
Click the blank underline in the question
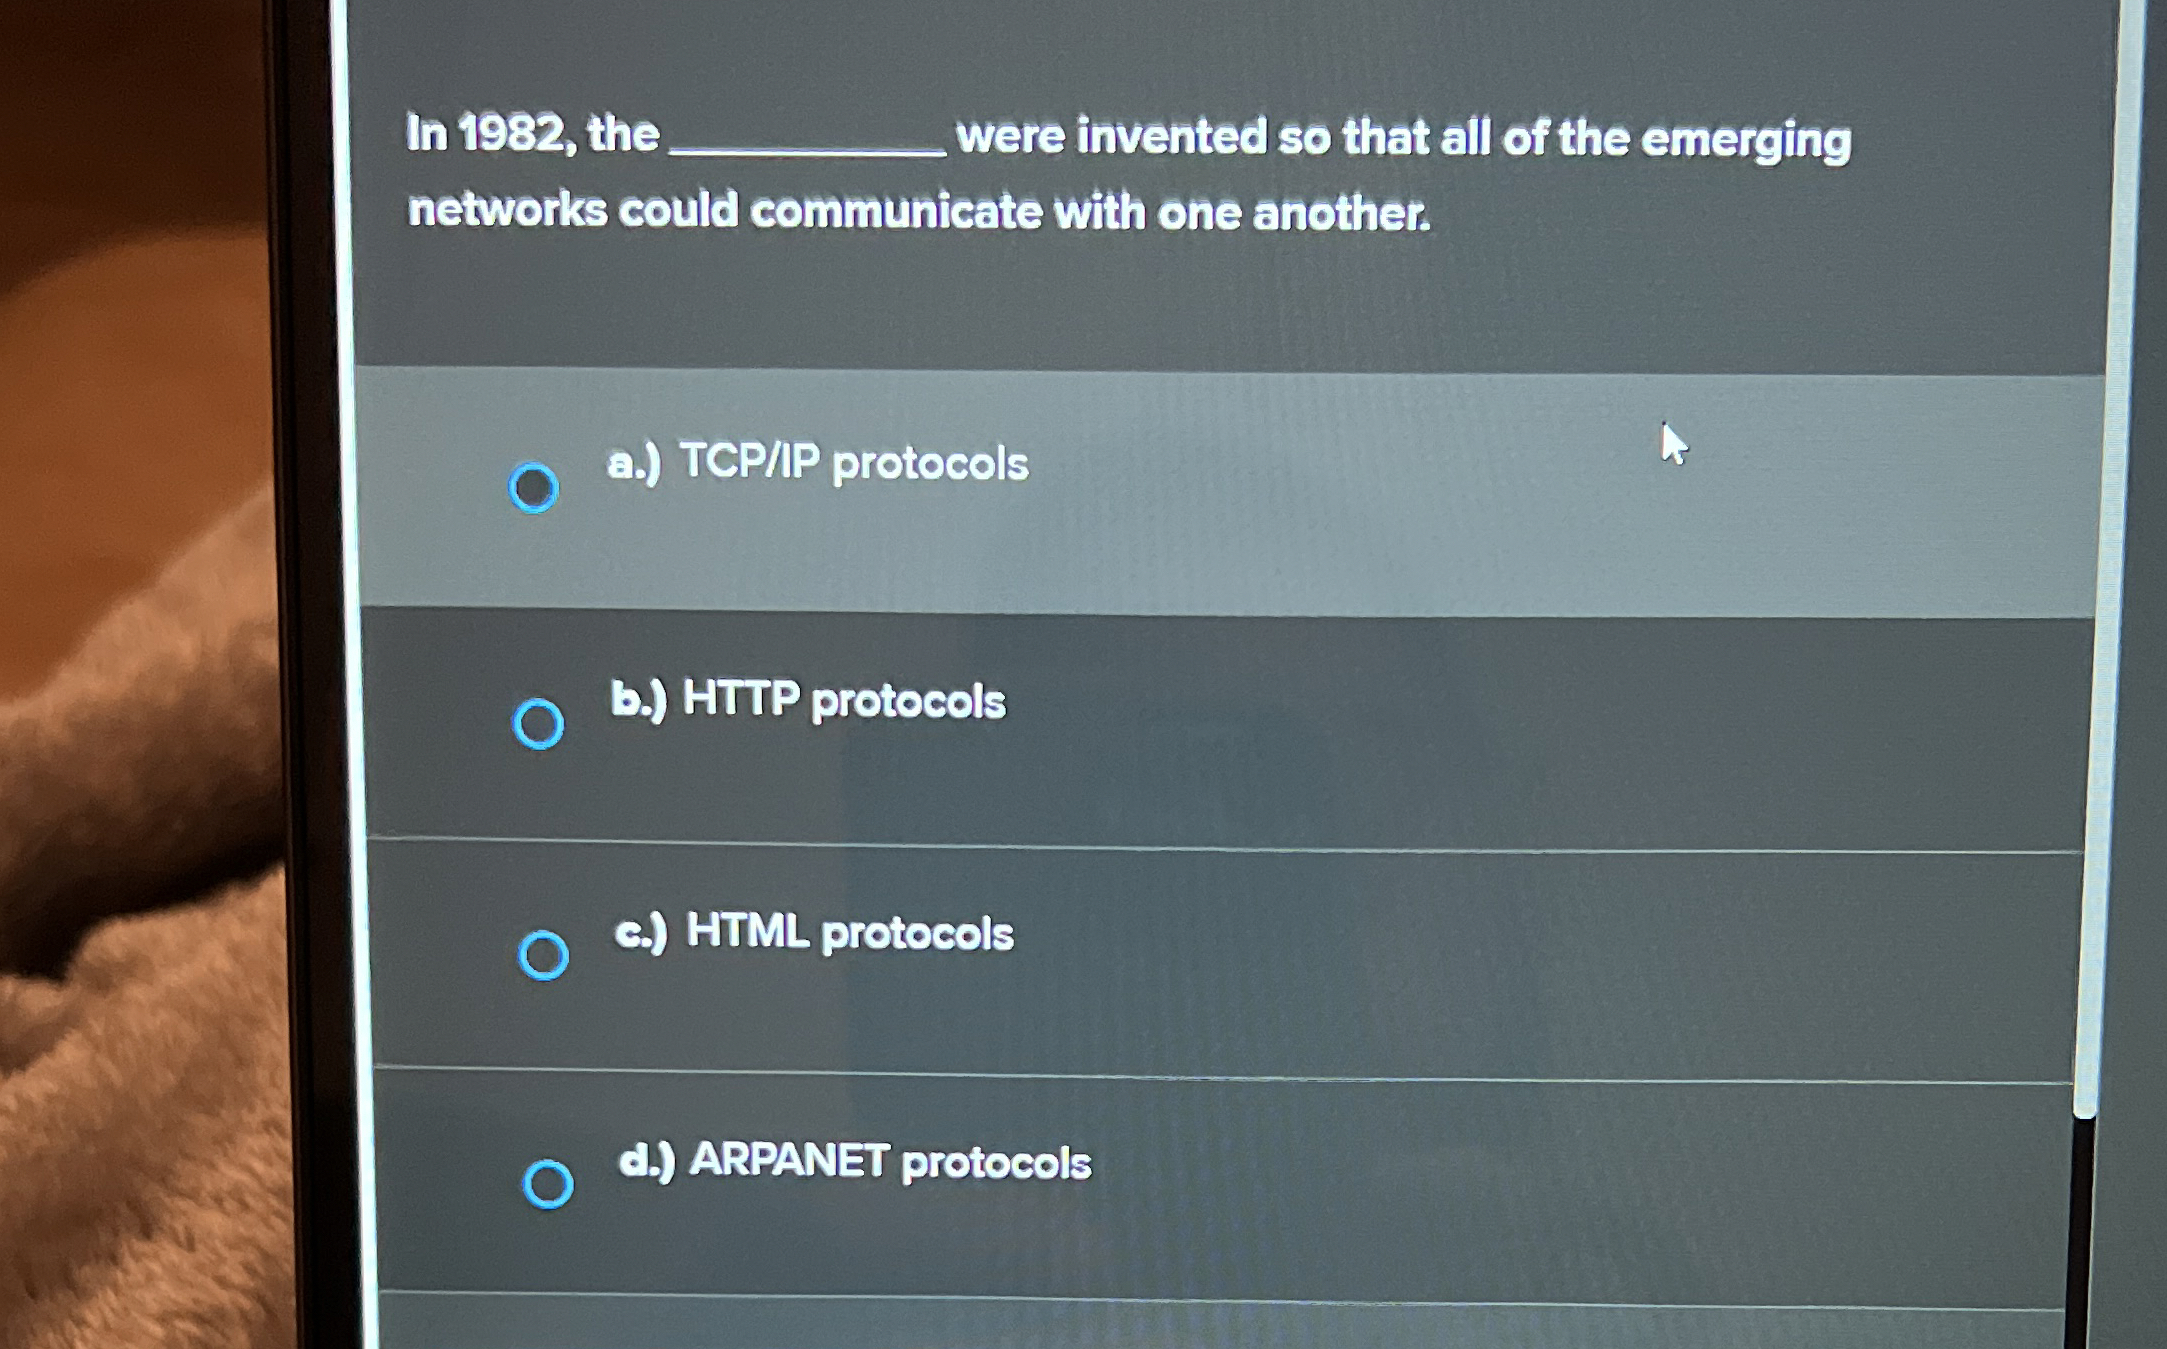(807, 149)
